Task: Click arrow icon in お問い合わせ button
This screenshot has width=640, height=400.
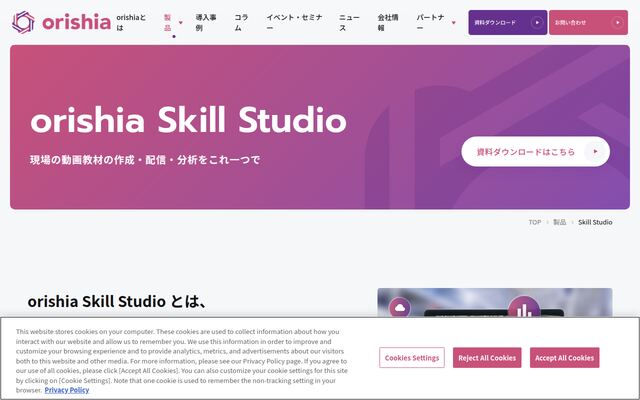Action: (618, 22)
